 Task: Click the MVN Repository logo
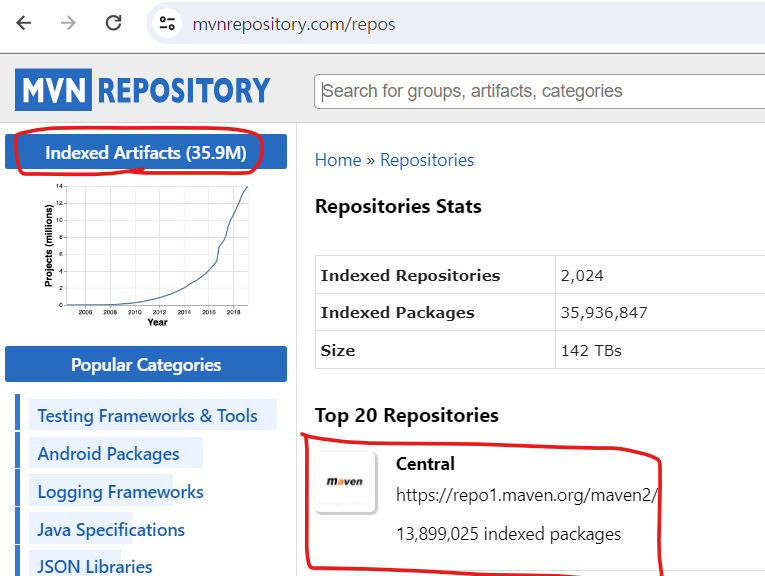click(x=142, y=90)
